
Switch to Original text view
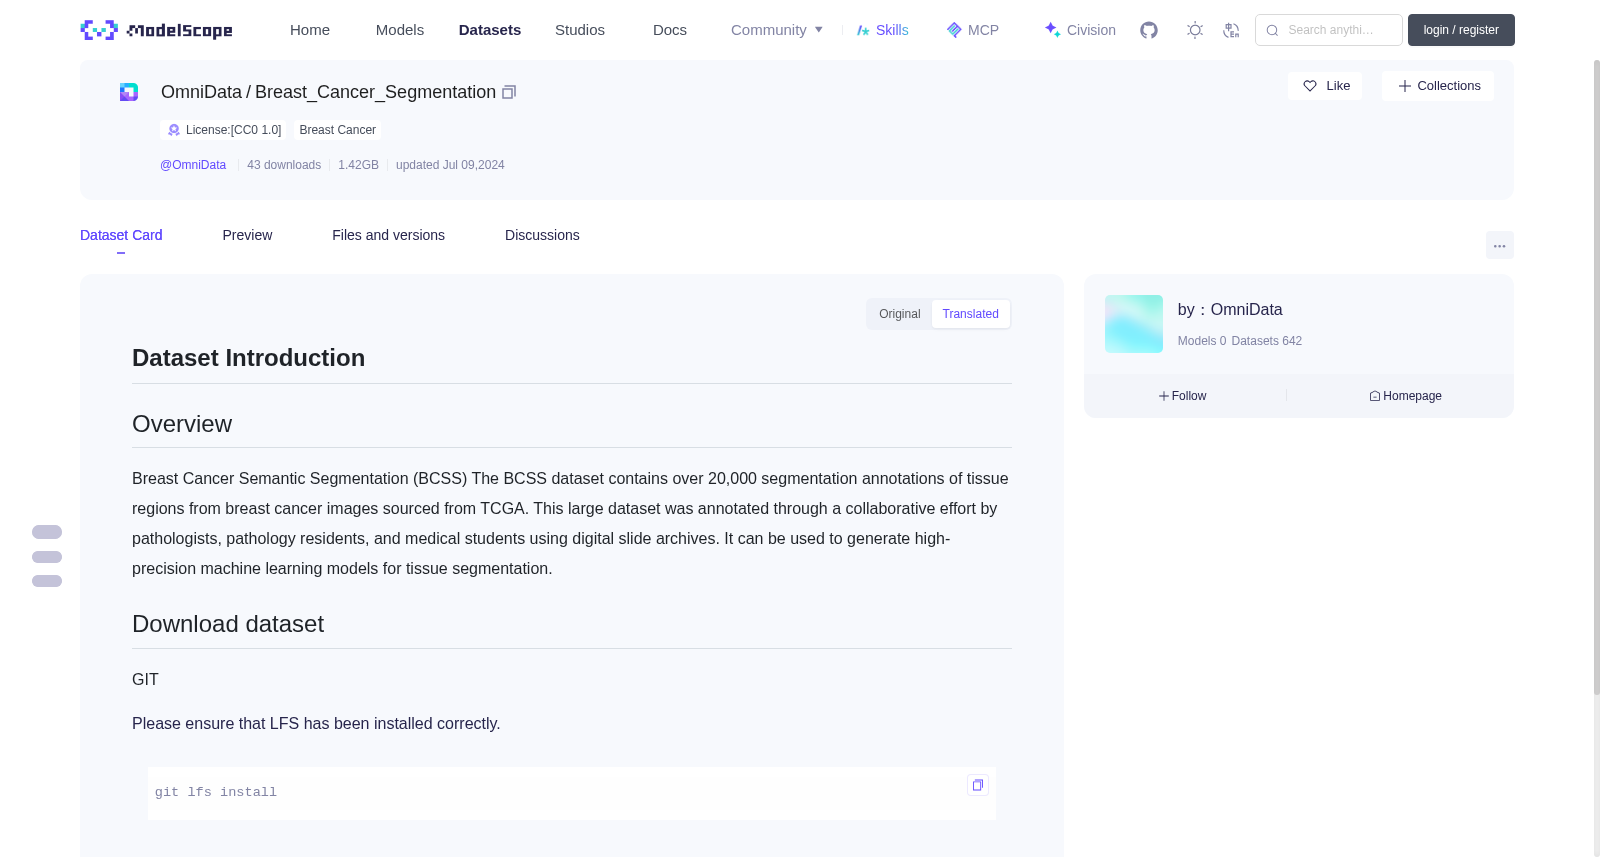point(899,314)
